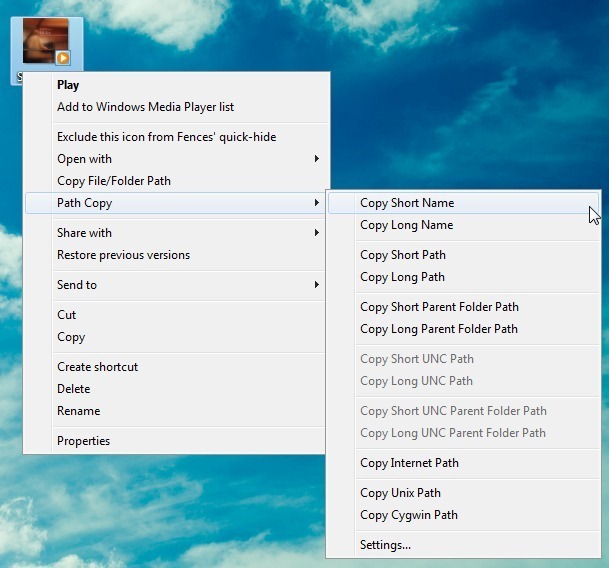The height and width of the screenshot is (568, 609).
Task: Expand the Open with submenu arrow
Action: [x=317, y=159]
